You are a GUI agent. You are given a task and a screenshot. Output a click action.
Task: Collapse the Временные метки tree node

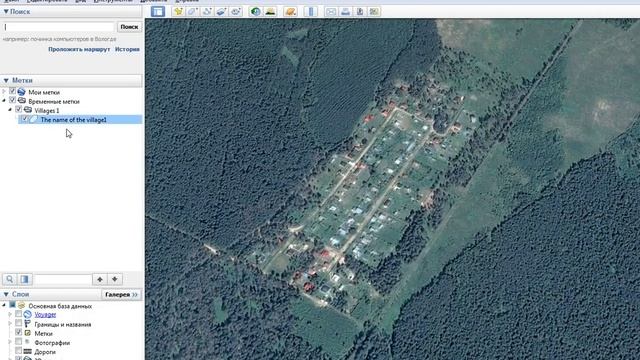tap(4, 101)
